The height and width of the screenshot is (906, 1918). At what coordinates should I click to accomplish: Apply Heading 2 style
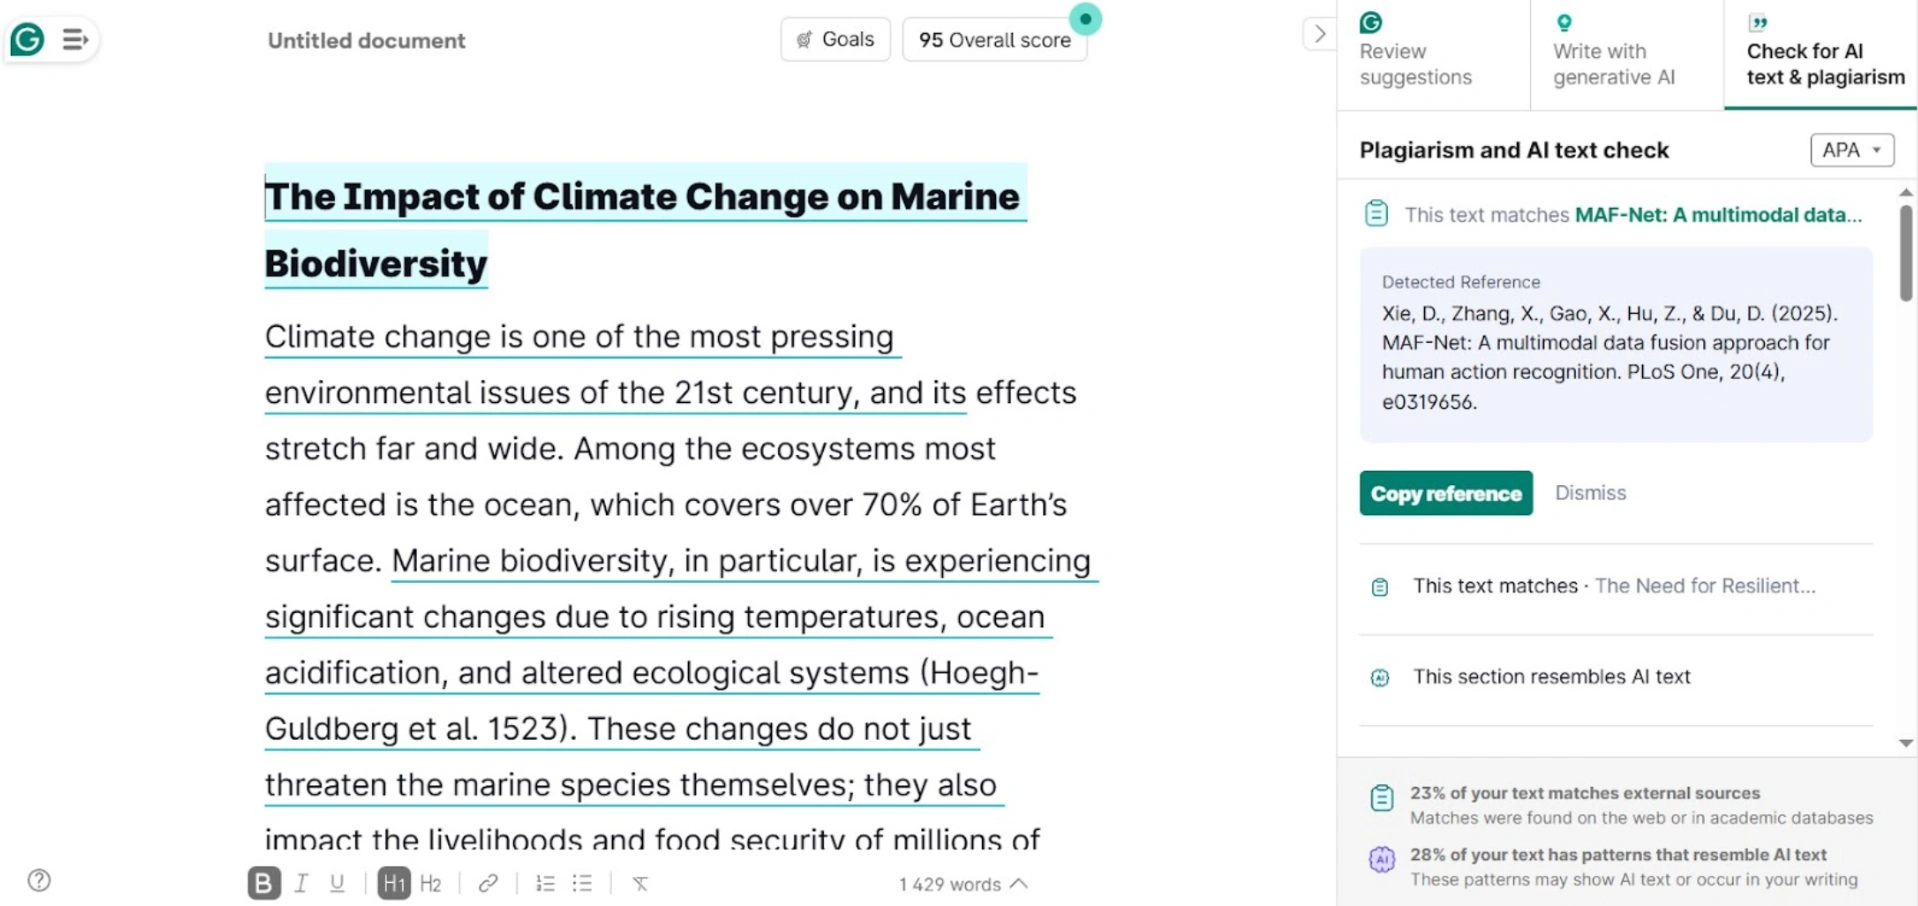[x=431, y=883]
